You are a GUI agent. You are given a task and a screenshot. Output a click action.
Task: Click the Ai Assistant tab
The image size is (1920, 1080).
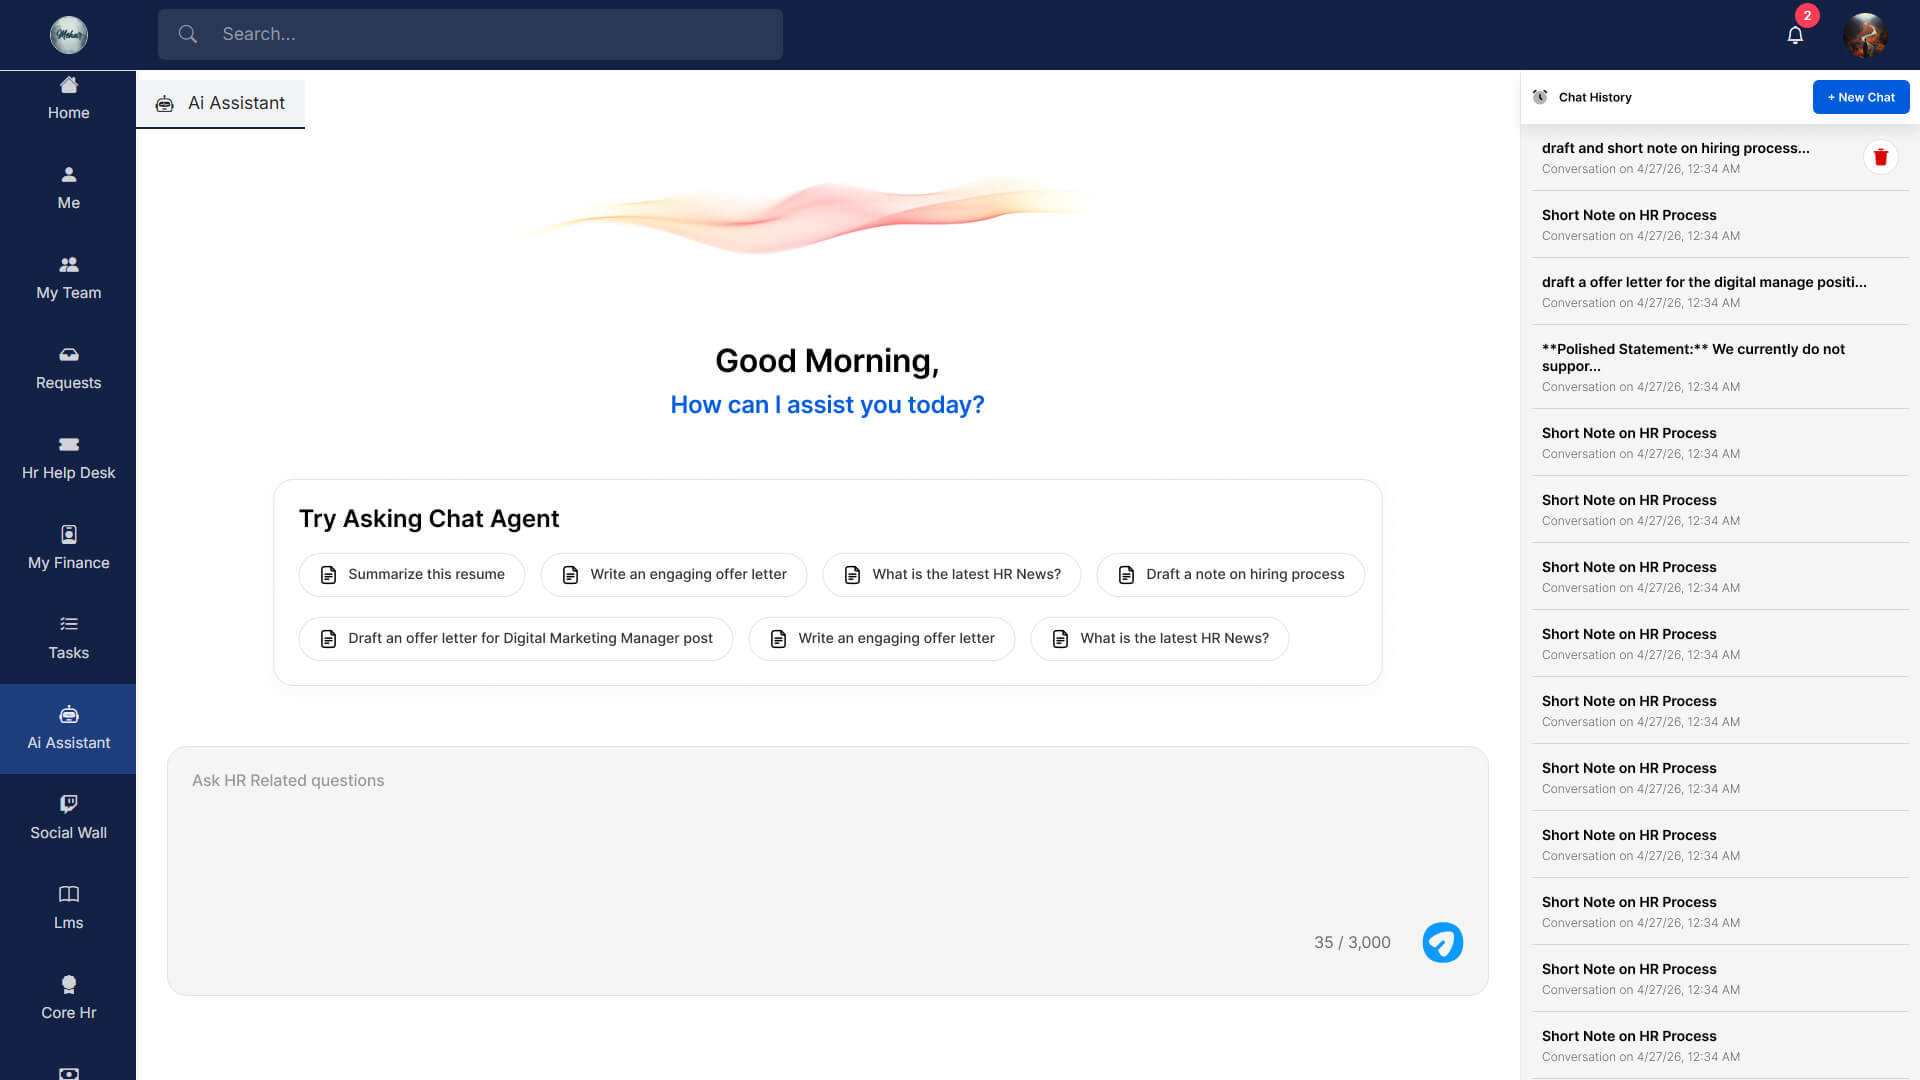(220, 104)
